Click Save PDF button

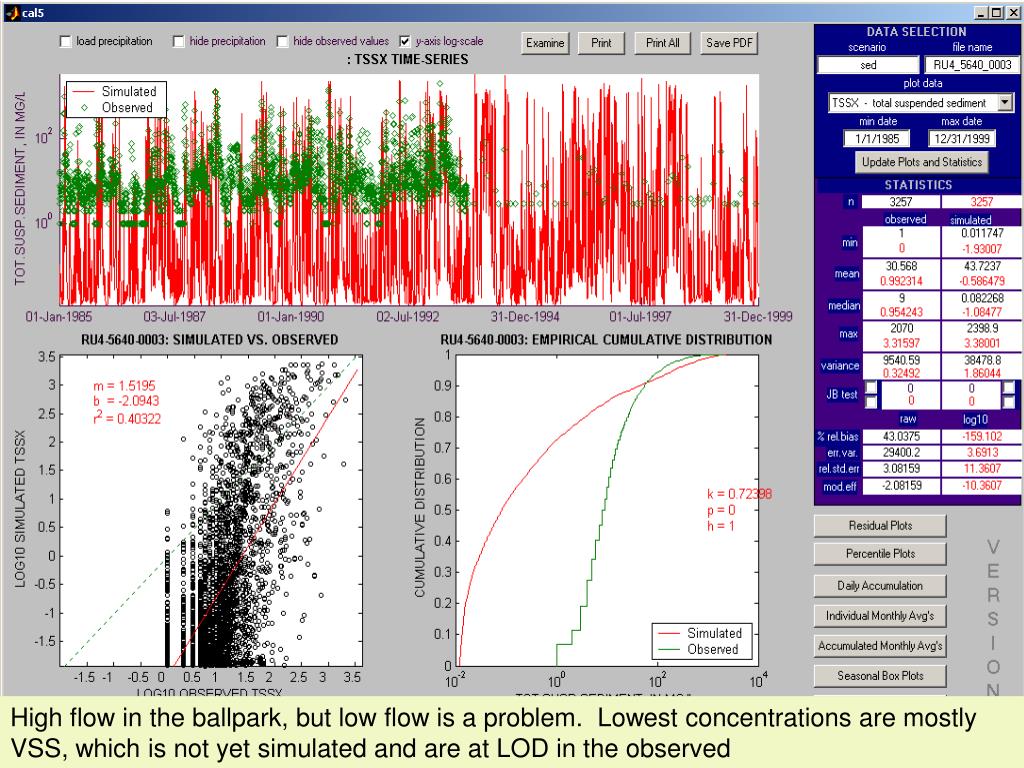point(729,43)
